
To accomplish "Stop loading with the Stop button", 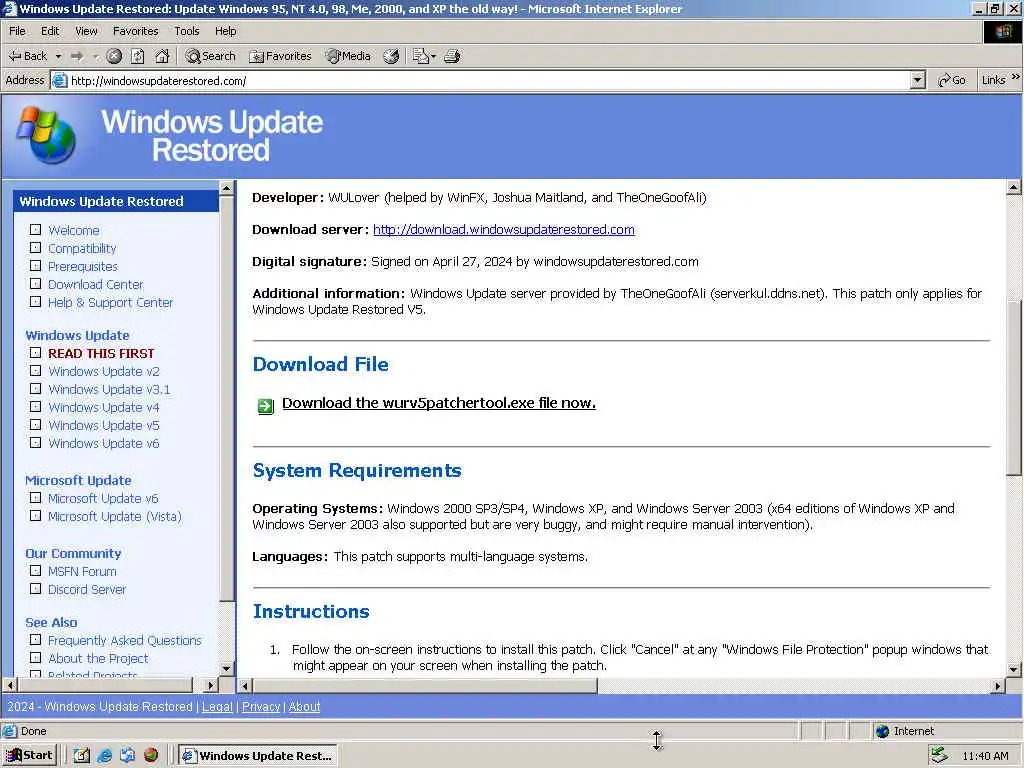I will [114, 56].
